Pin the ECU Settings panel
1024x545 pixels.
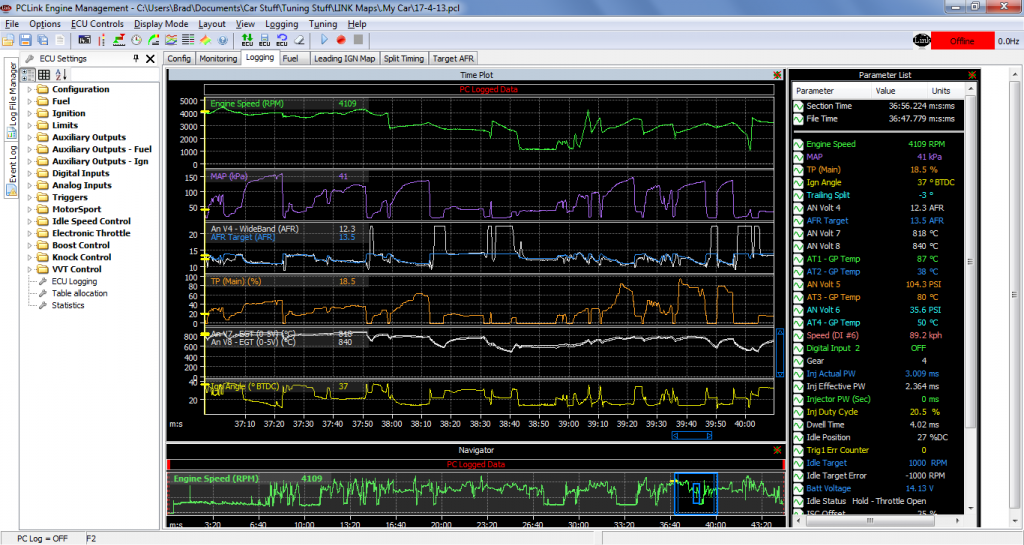pyautogui.click(x=136, y=59)
